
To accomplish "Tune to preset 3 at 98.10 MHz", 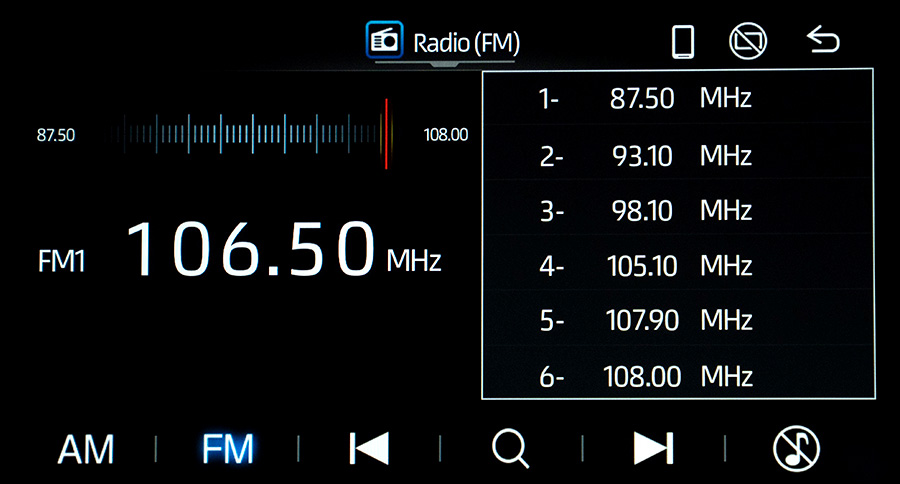I will (x=677, y=211).
